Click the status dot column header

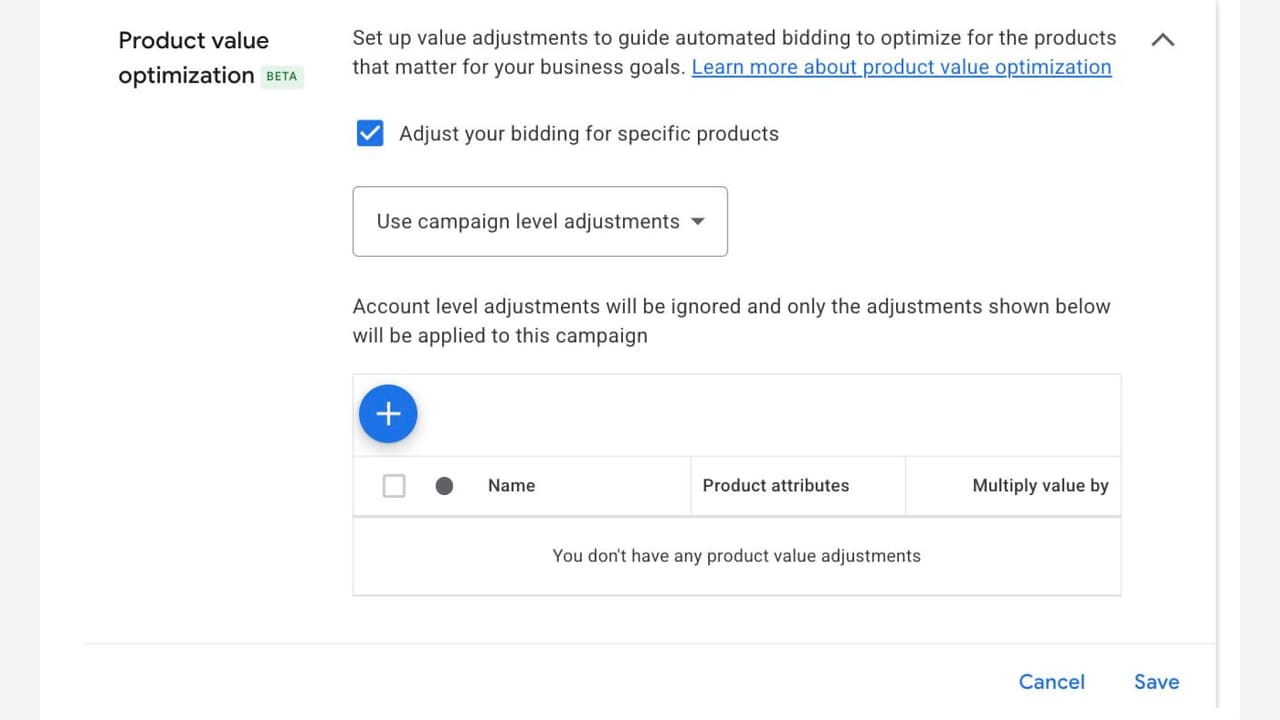(x=445, y=486)
